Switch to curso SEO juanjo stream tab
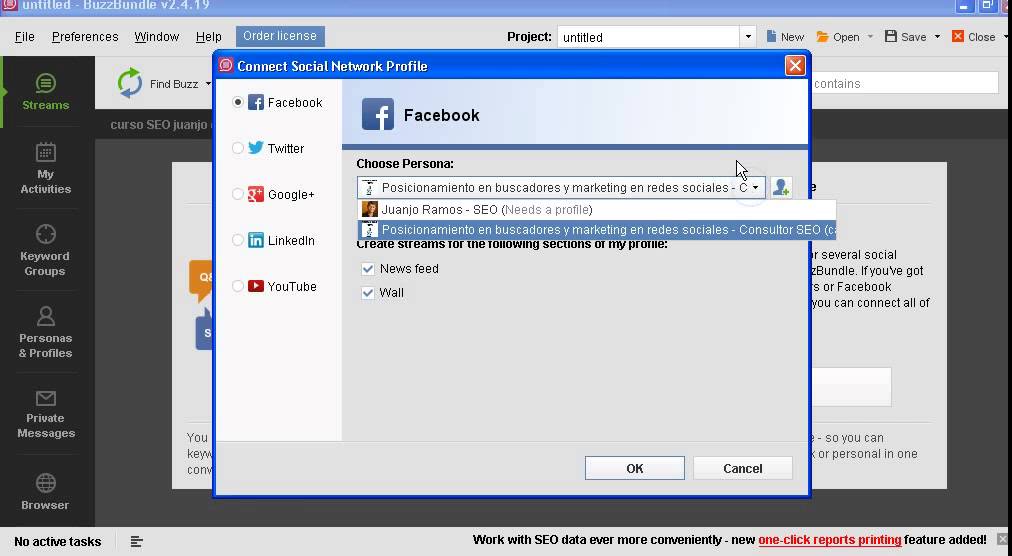This screenshot has width=1012, height=556. coord(159,124)
